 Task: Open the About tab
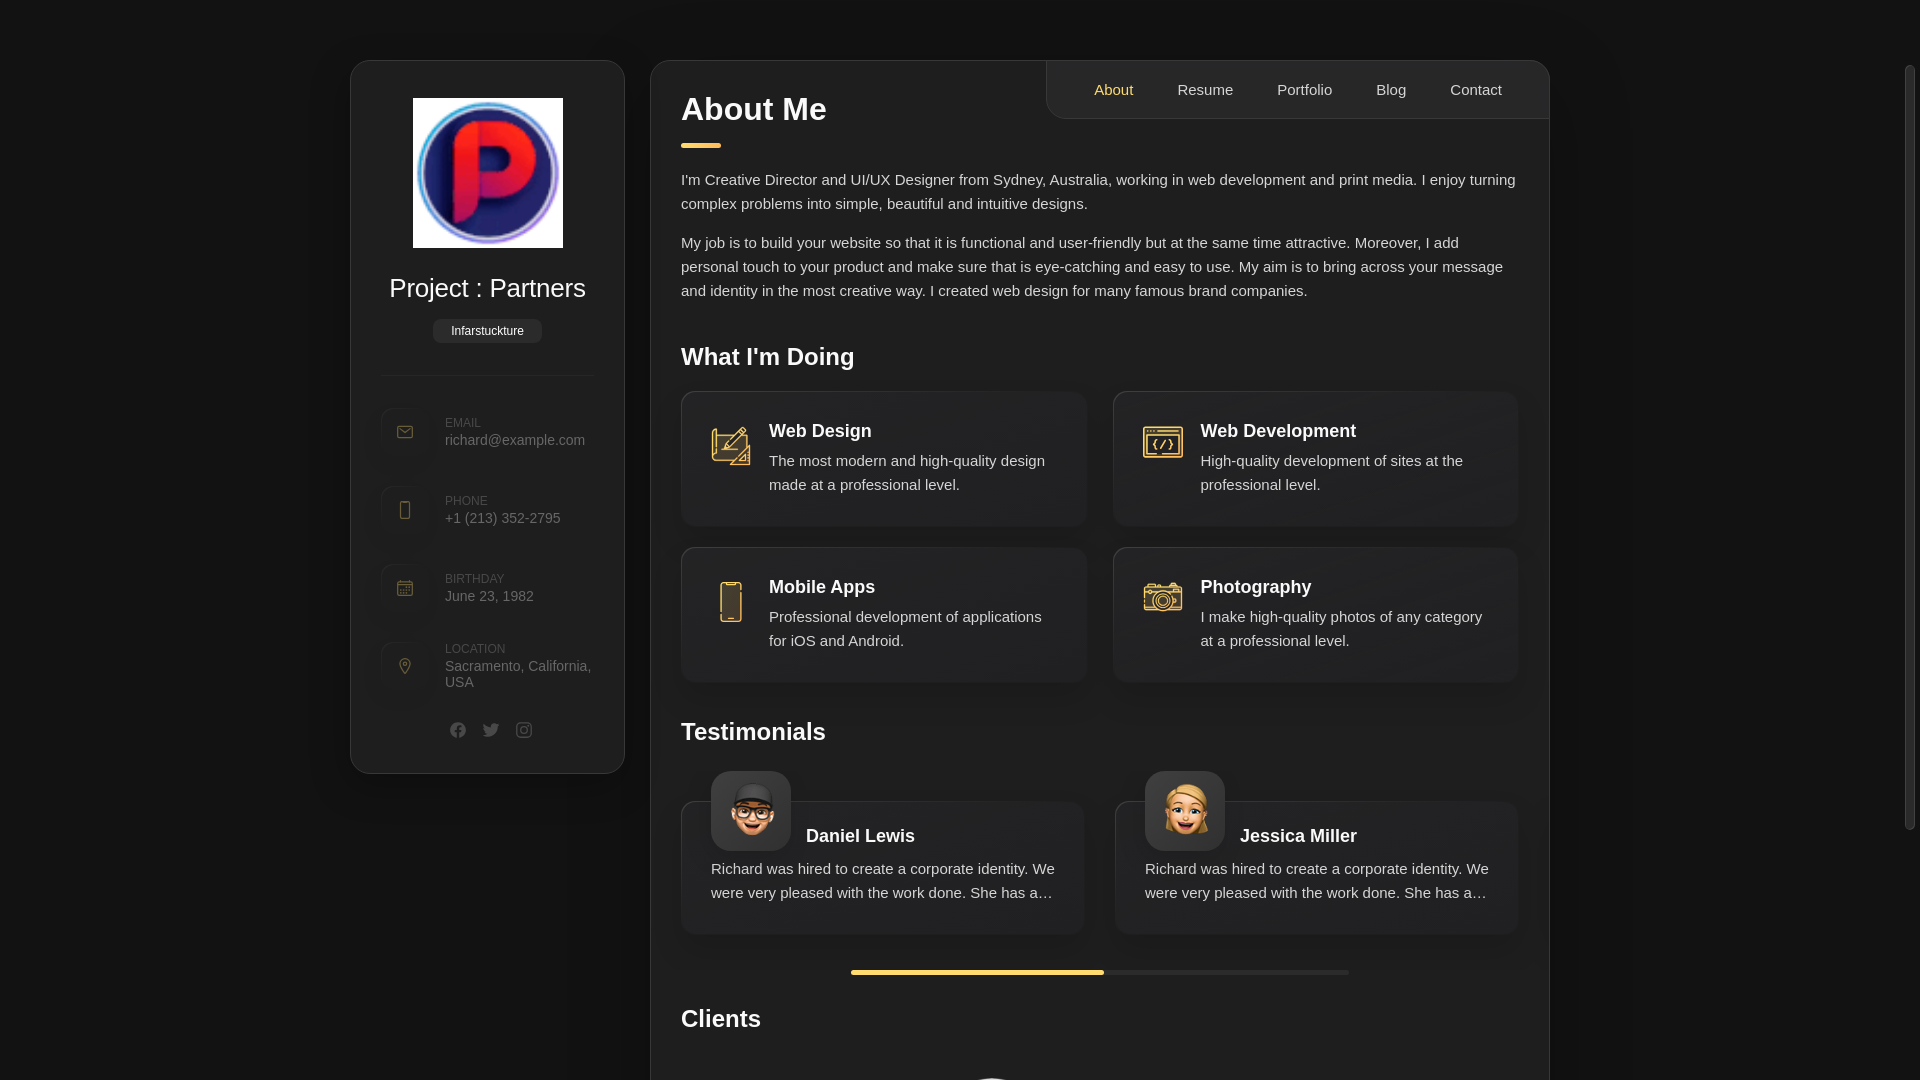(1113, 90)
